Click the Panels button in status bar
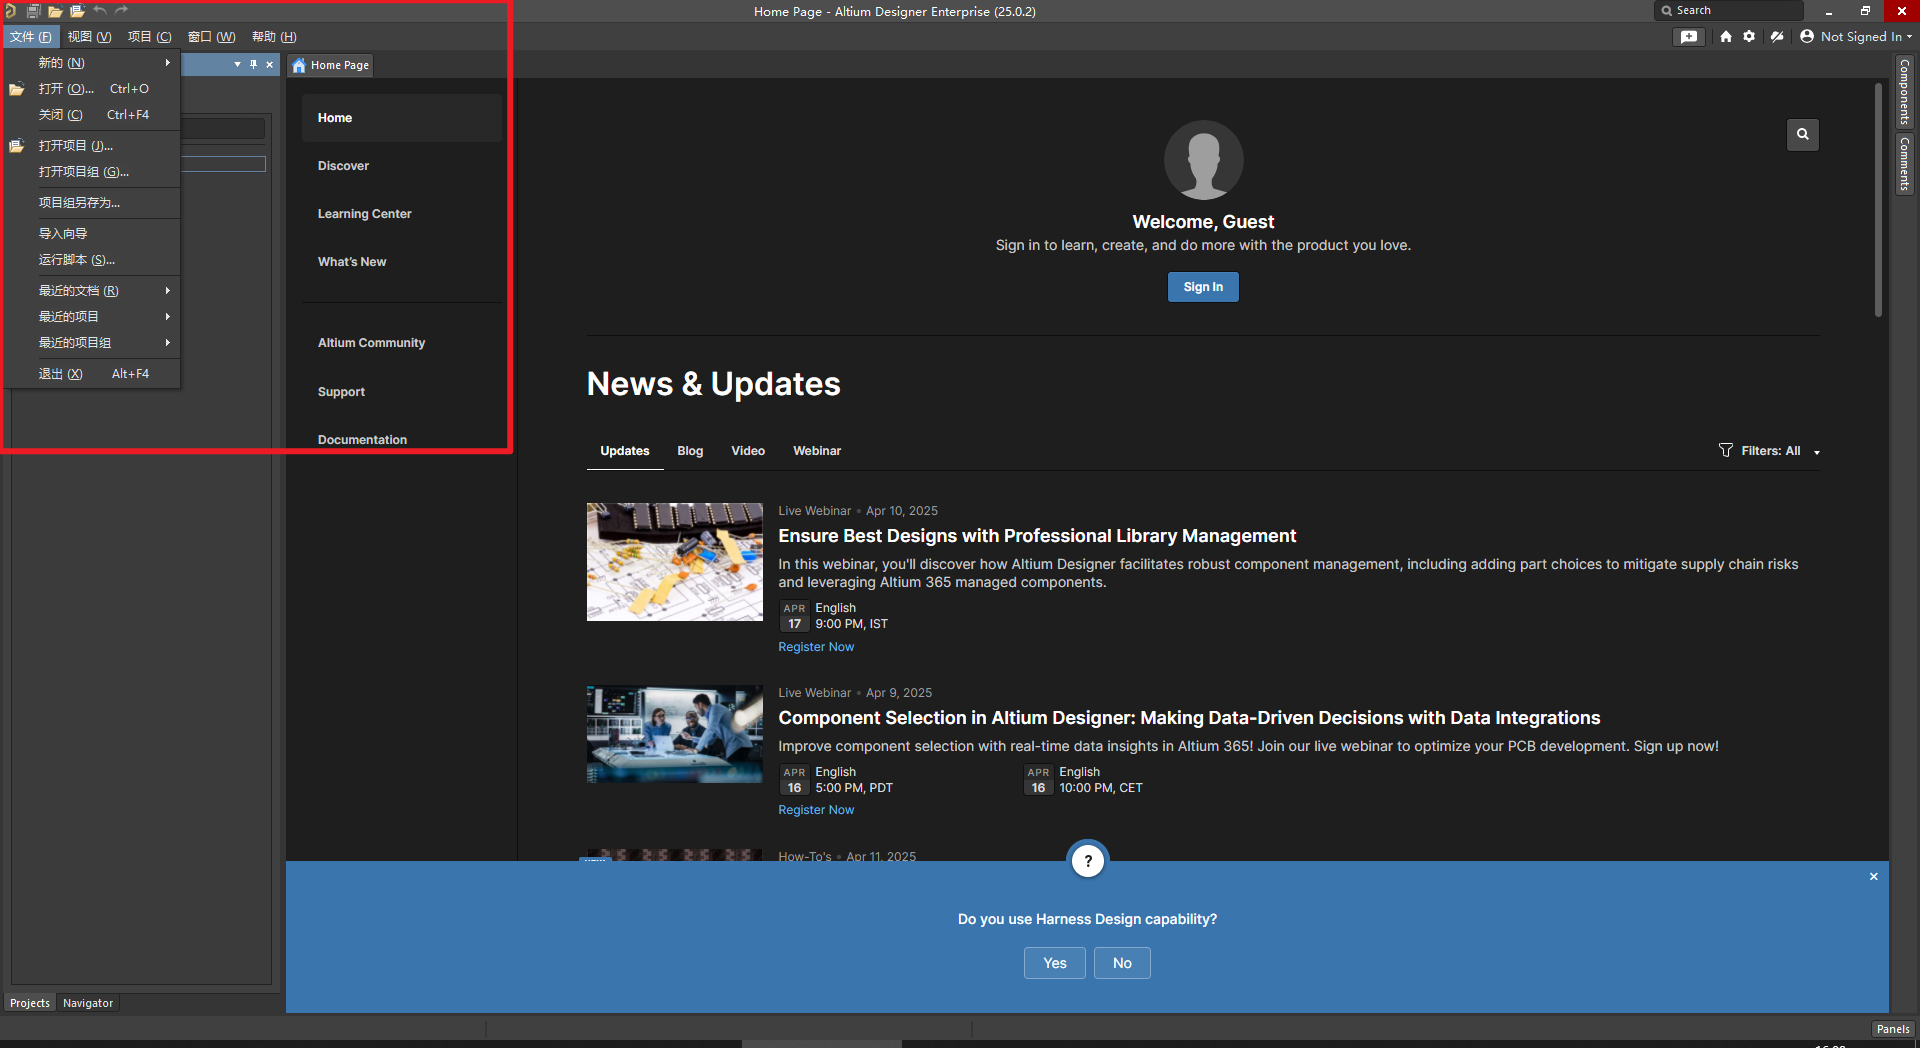 [x=1892, y=1029]
